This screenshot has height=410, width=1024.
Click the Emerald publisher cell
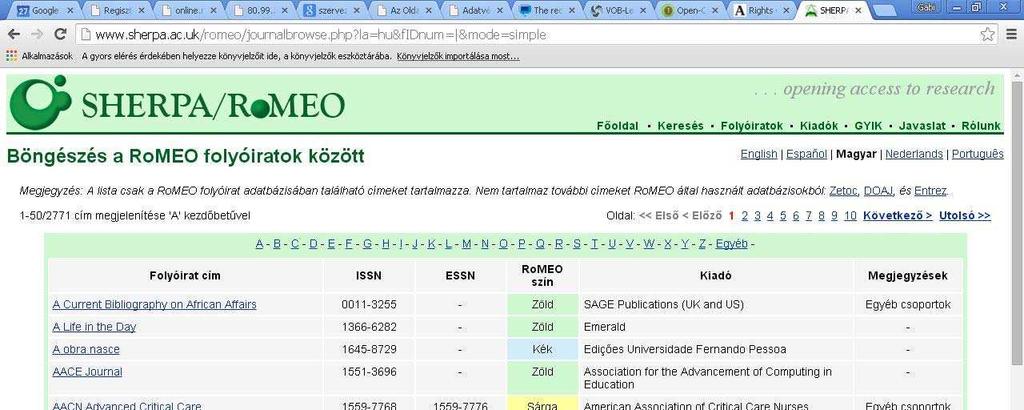point(716,326)
